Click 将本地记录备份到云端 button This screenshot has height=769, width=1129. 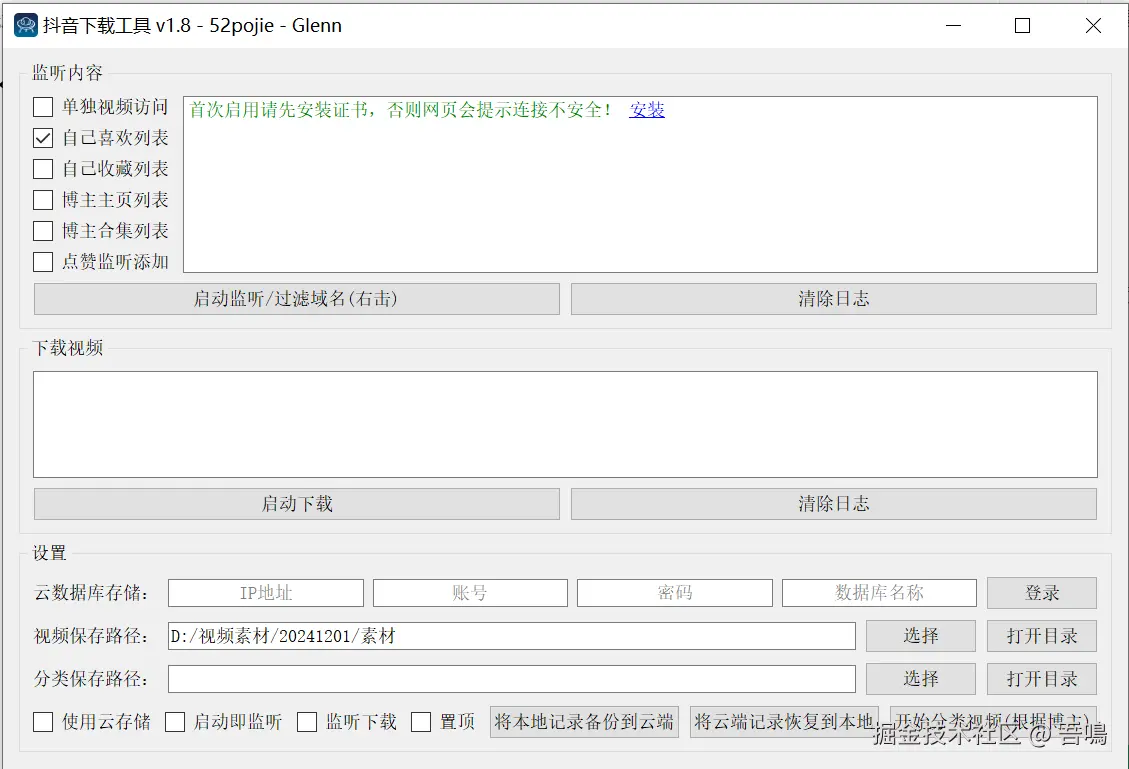pos(584,722)
